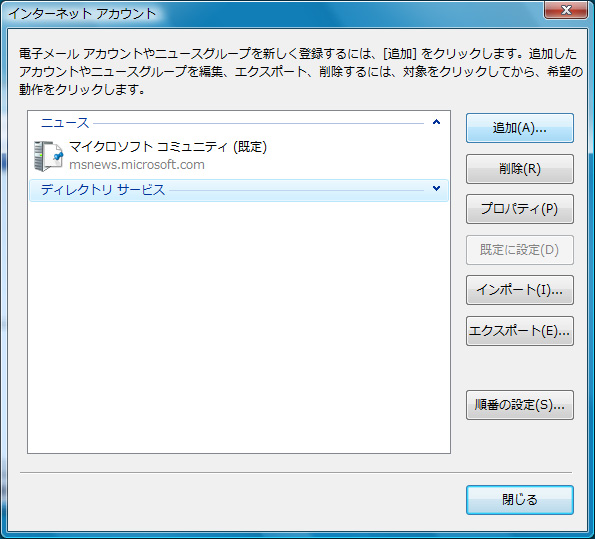Click the 削除(R) button
595x539 pixels.
pos(519,169)
